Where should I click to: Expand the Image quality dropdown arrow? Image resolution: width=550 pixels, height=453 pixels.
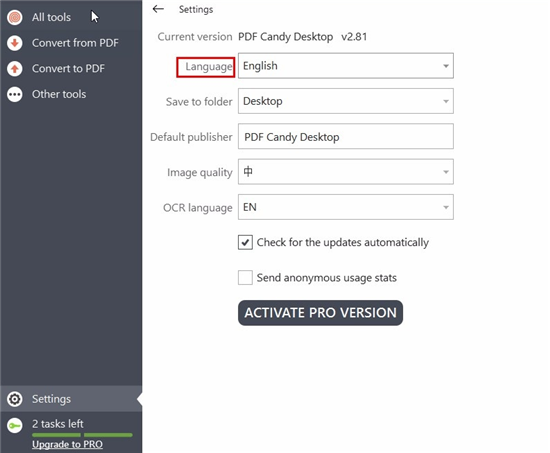(446, 172)
